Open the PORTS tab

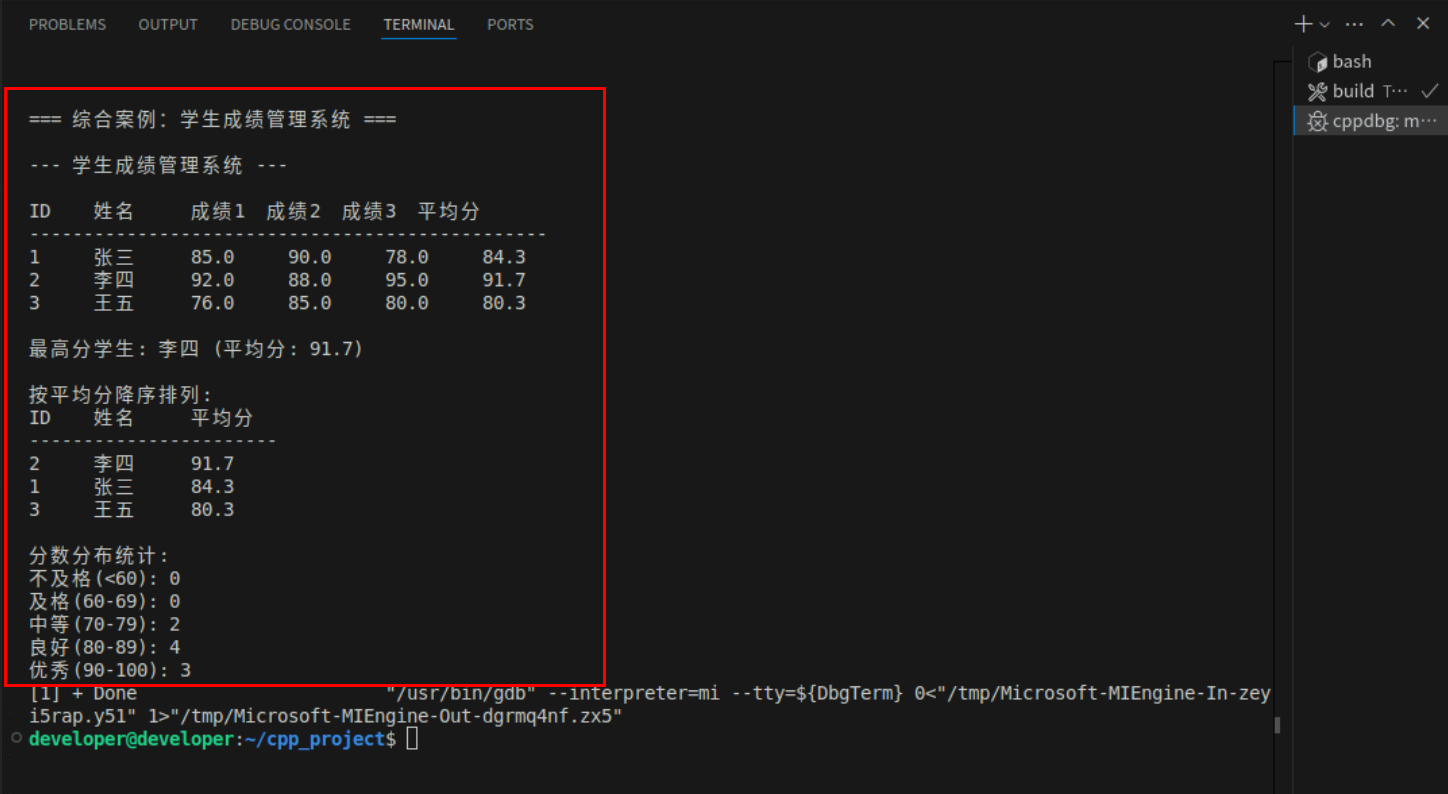click(510, 24)
